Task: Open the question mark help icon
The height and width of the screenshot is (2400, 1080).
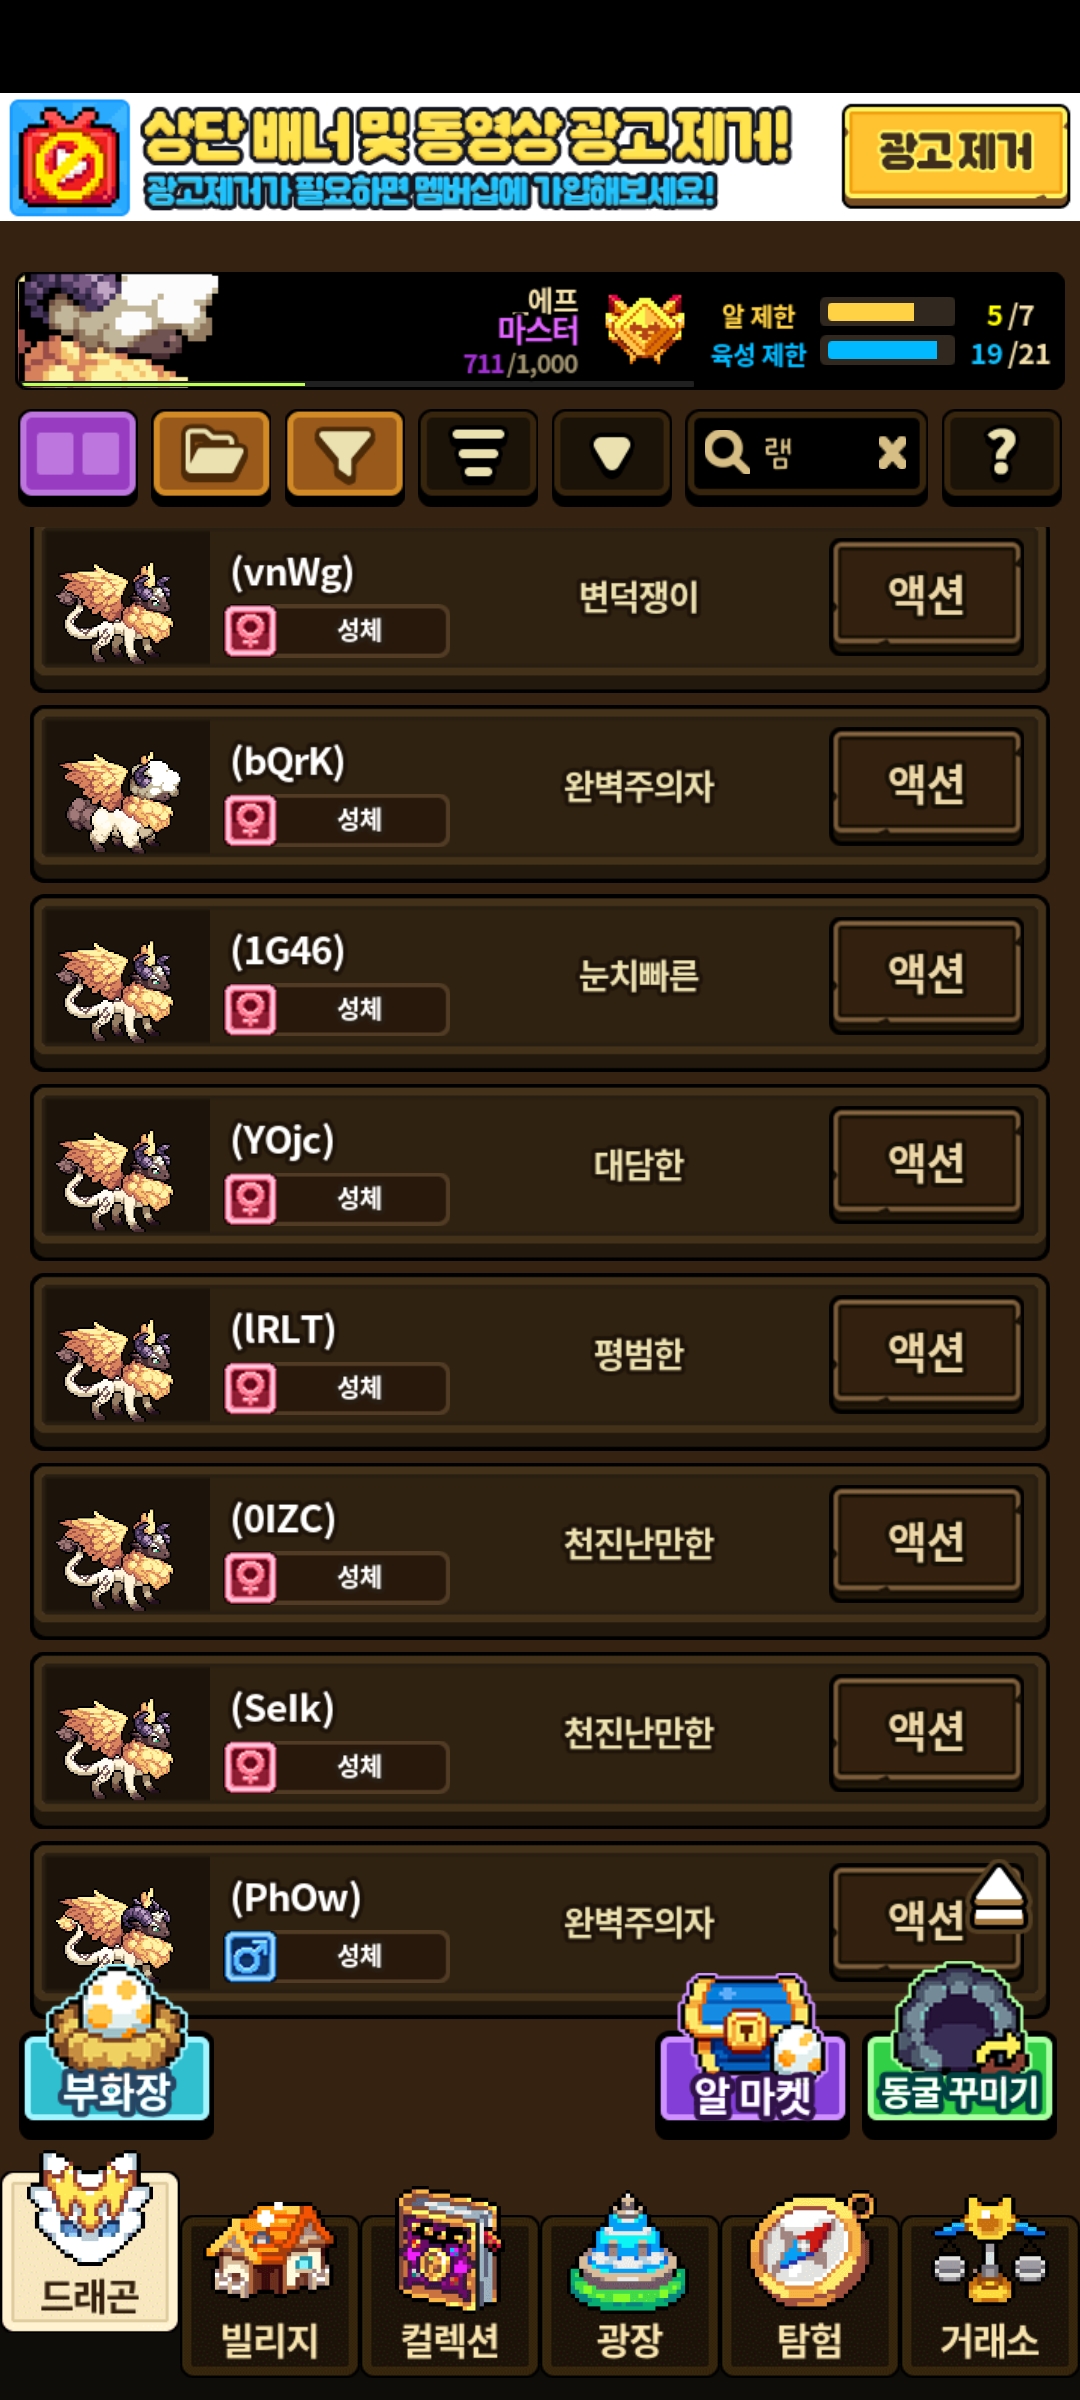Action: coord(1001,455)
